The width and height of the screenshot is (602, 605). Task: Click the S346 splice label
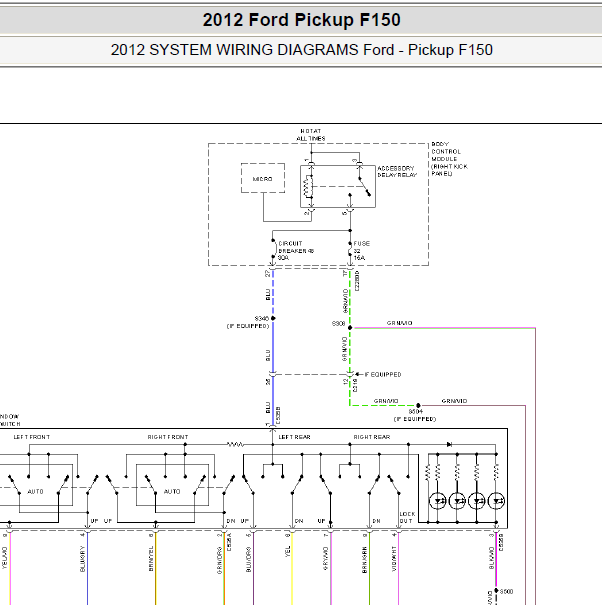pos(261,319)
